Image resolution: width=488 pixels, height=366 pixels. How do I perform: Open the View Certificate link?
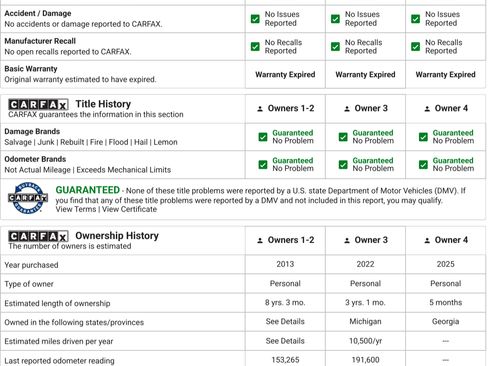coord(129,209)
